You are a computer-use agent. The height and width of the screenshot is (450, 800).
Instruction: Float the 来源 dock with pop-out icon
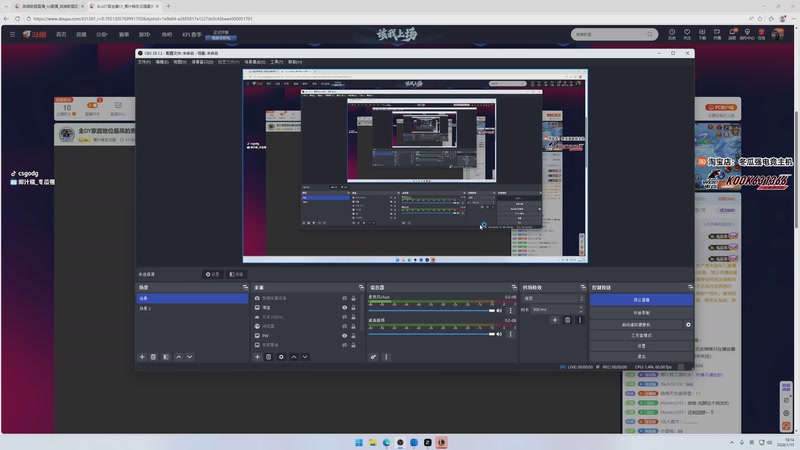tap(361, 287)
